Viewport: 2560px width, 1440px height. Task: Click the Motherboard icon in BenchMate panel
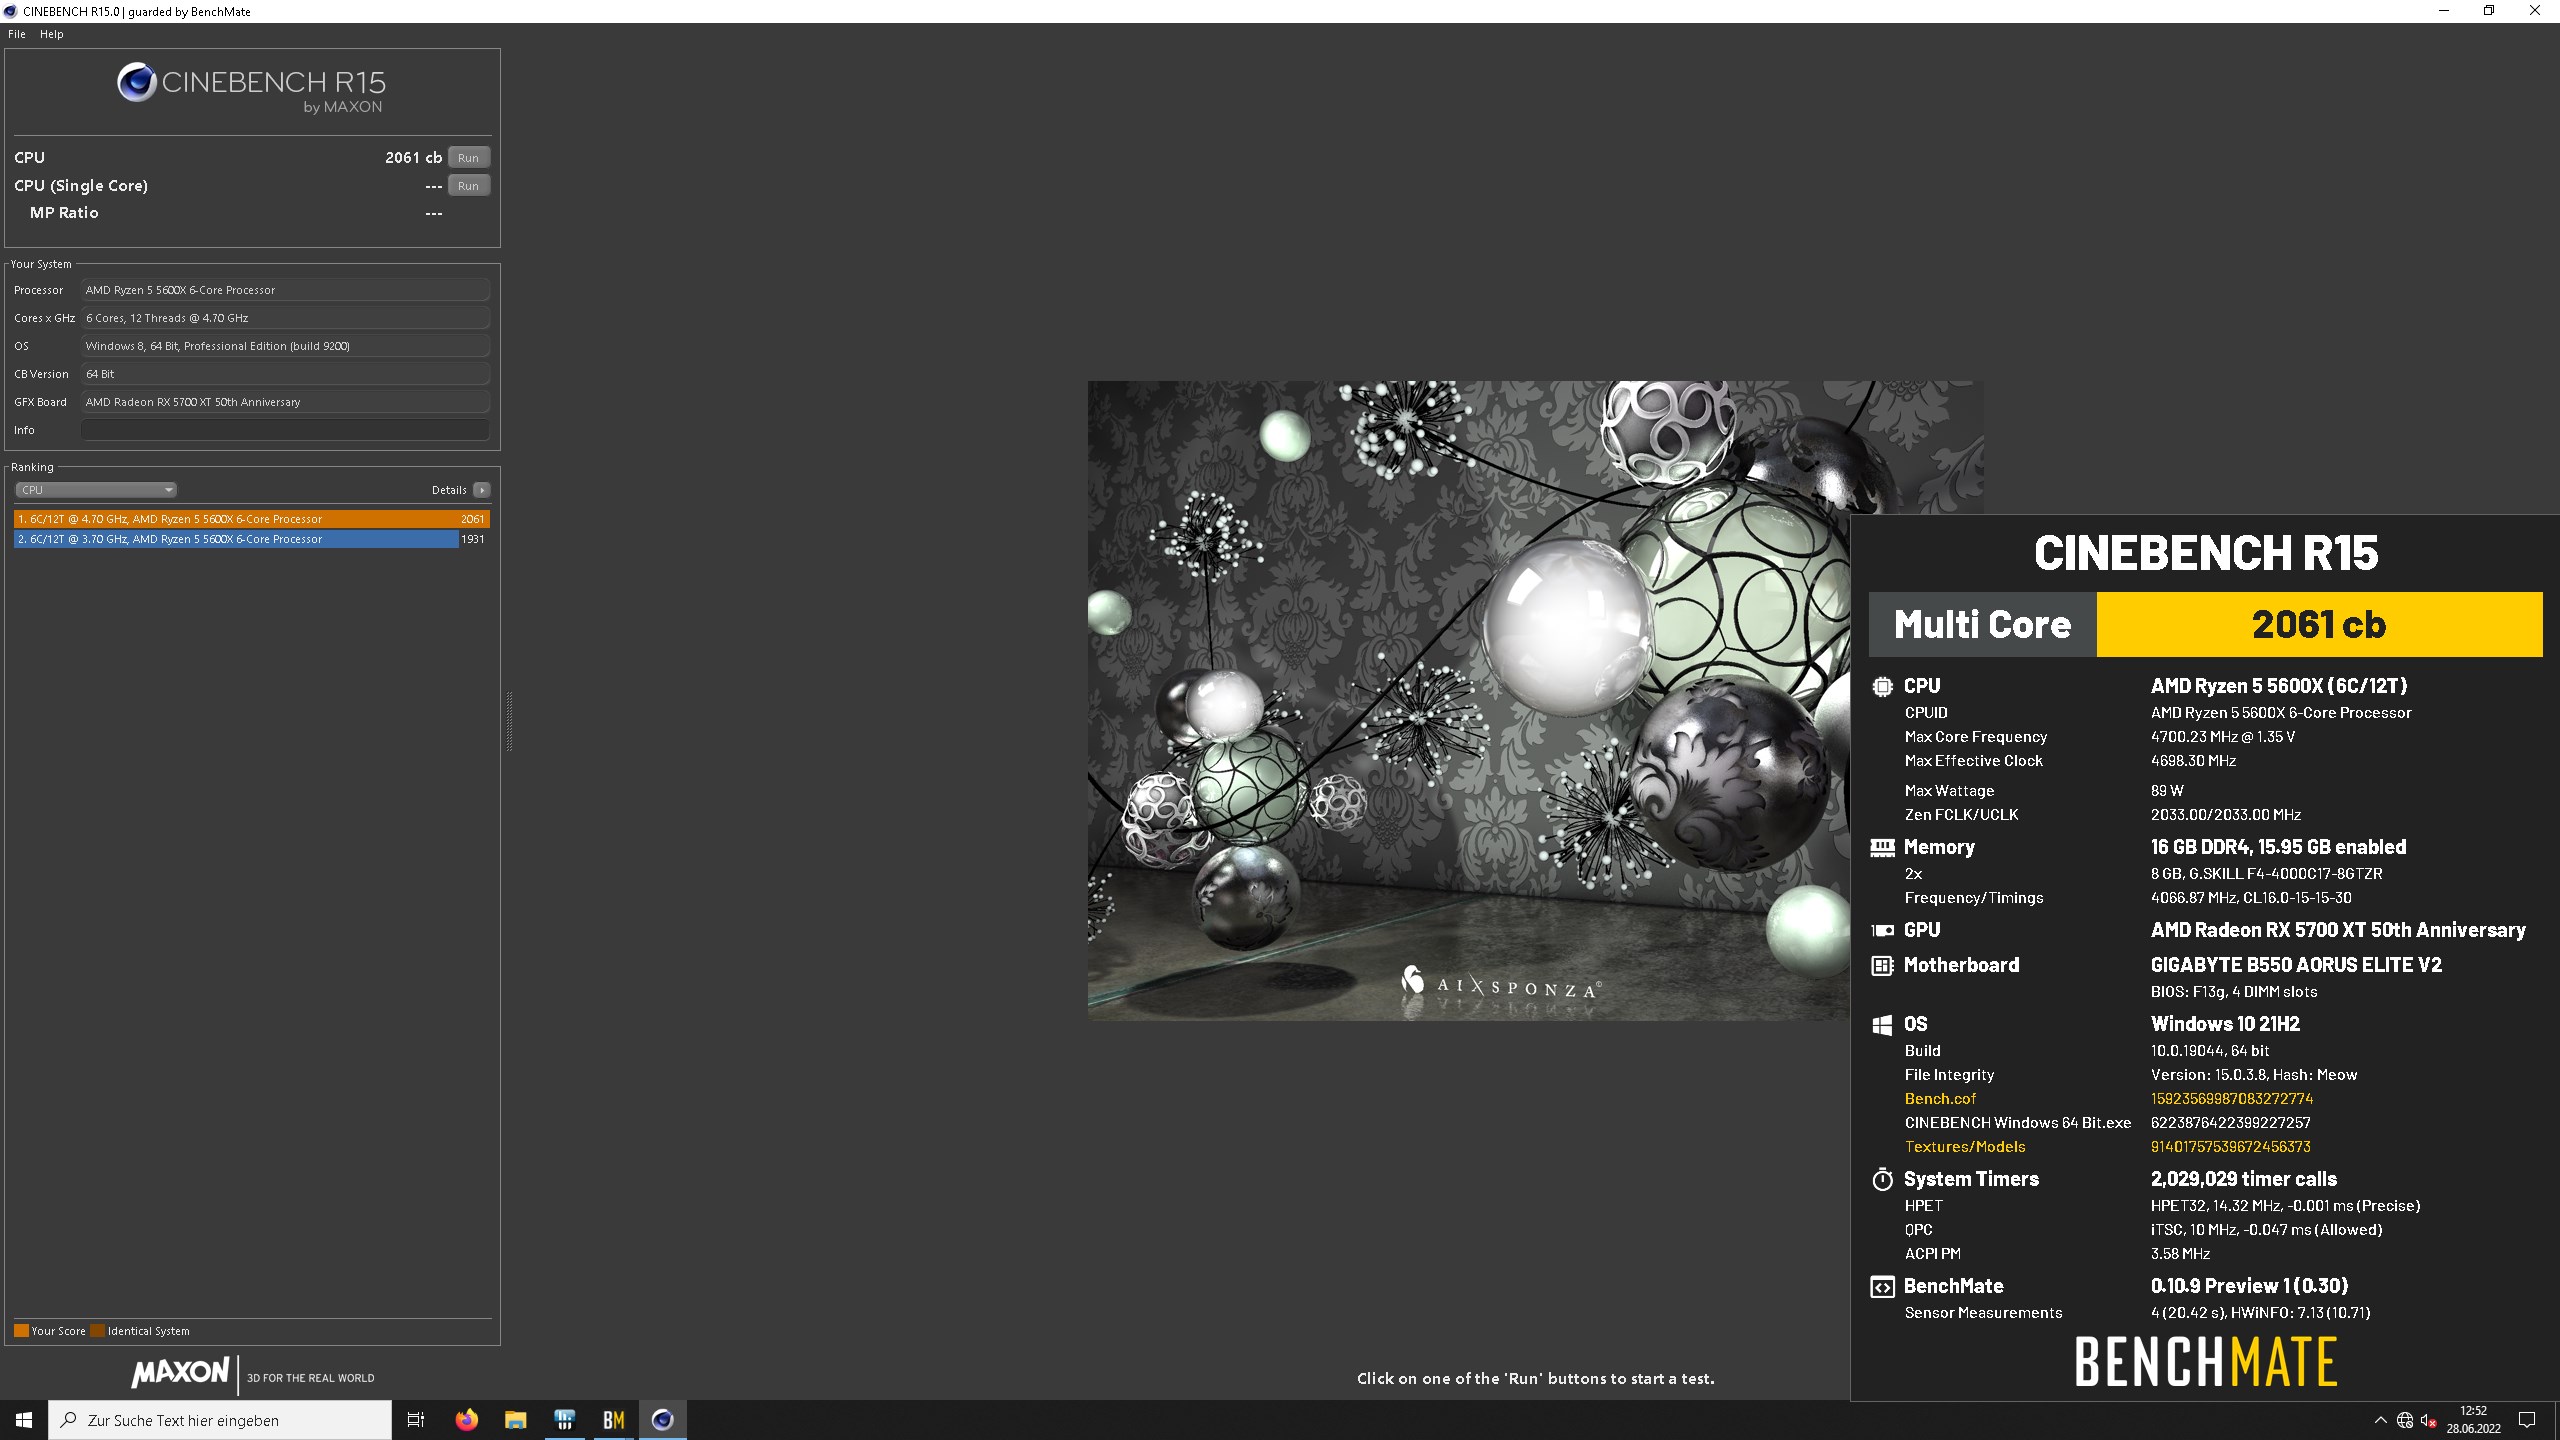click(x=1882, y=965)
